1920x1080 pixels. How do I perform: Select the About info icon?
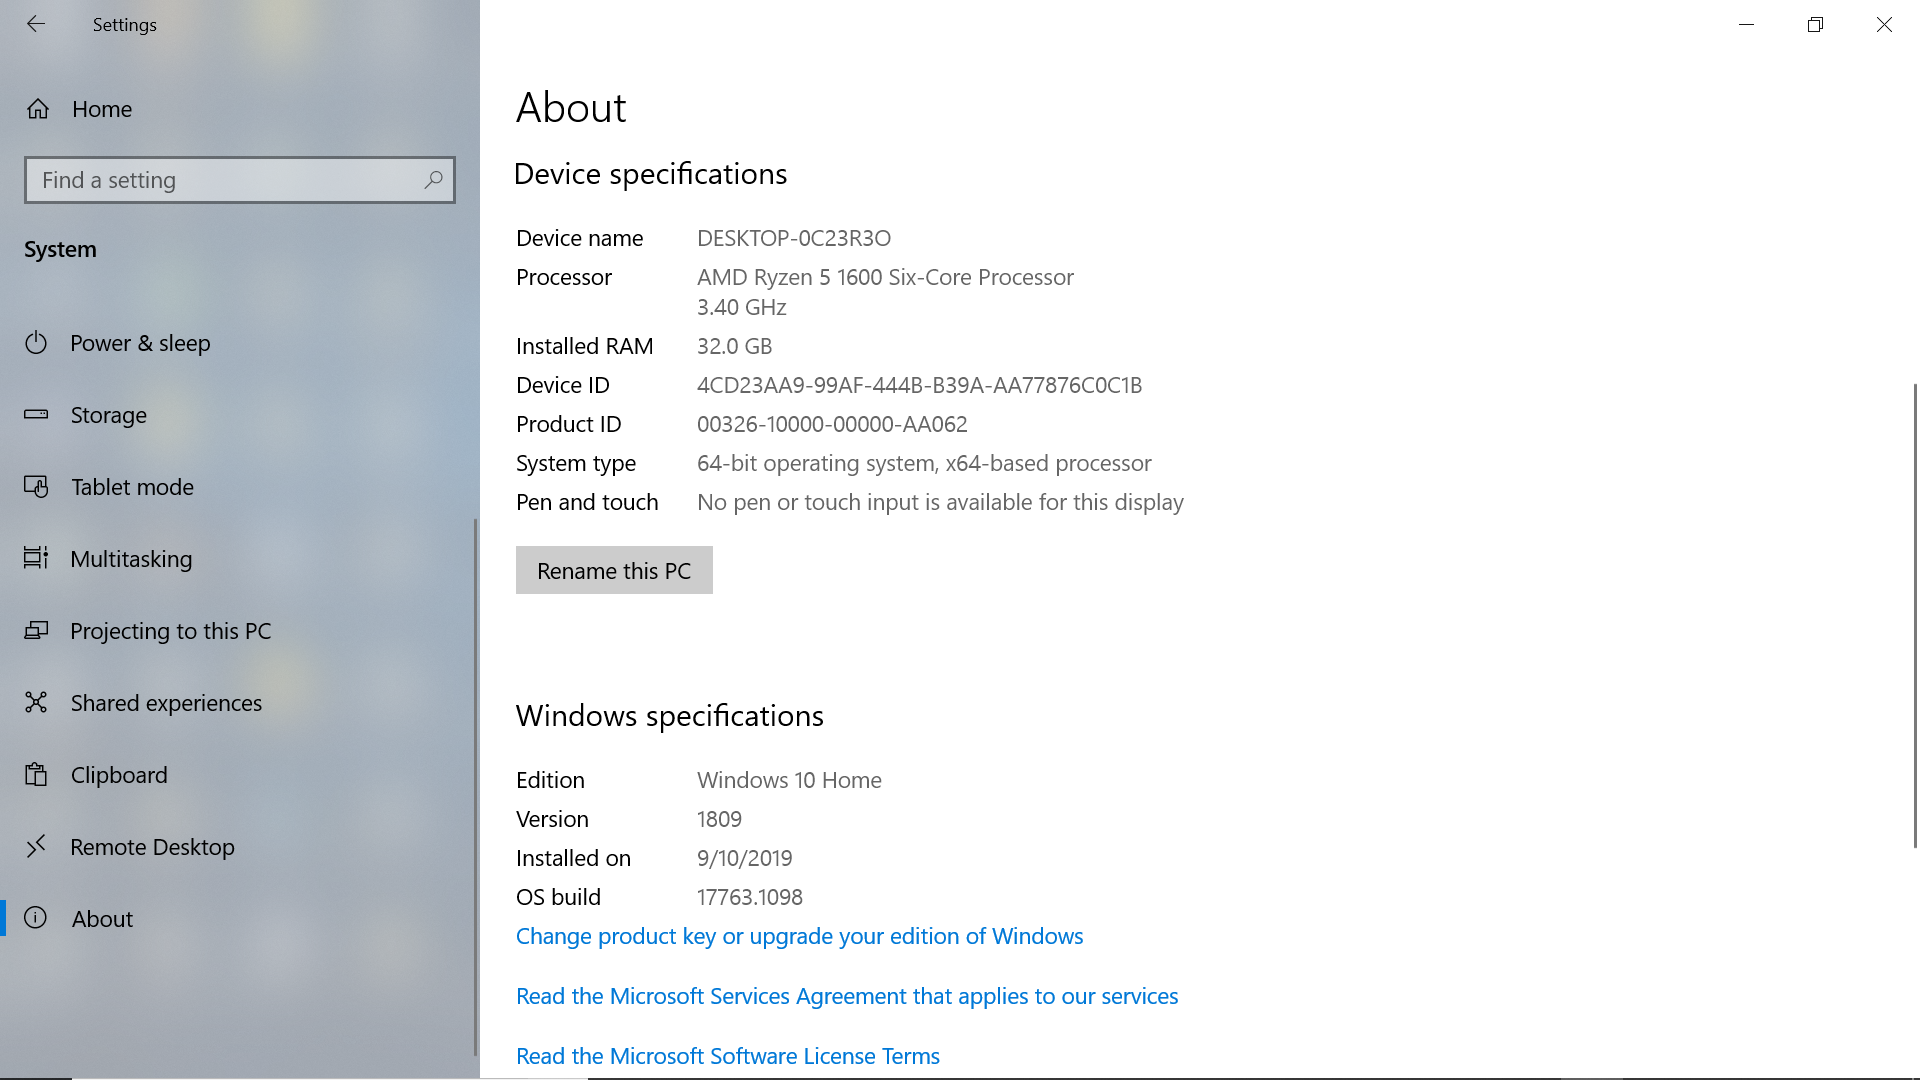36,918
